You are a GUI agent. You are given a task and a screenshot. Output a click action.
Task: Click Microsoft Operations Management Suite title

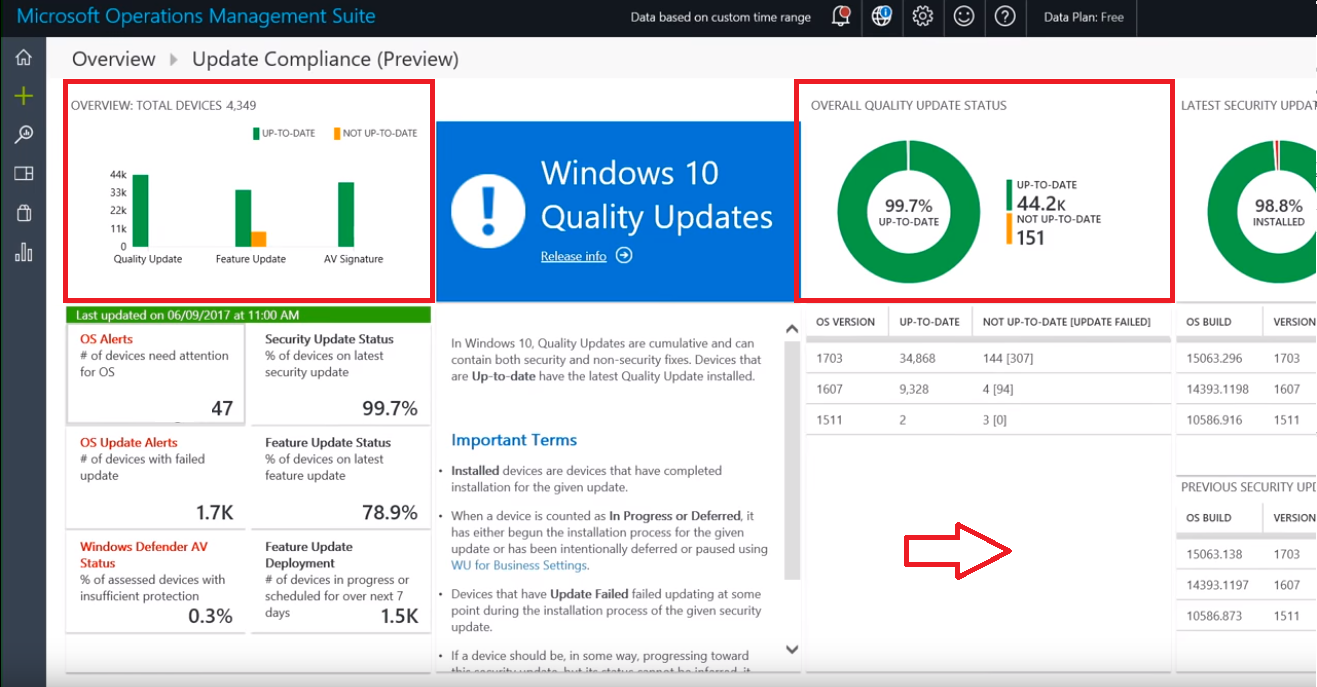pos(196,16)
